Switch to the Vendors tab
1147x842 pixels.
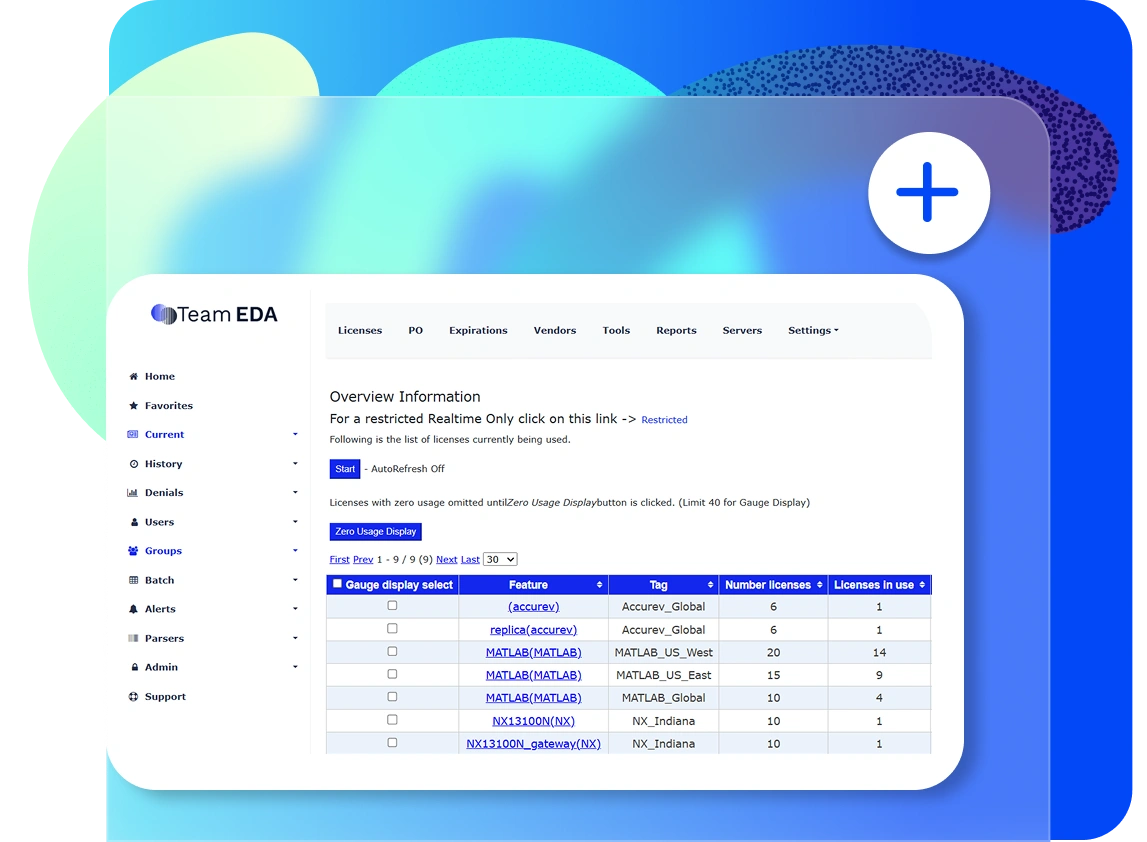(555, 331)
